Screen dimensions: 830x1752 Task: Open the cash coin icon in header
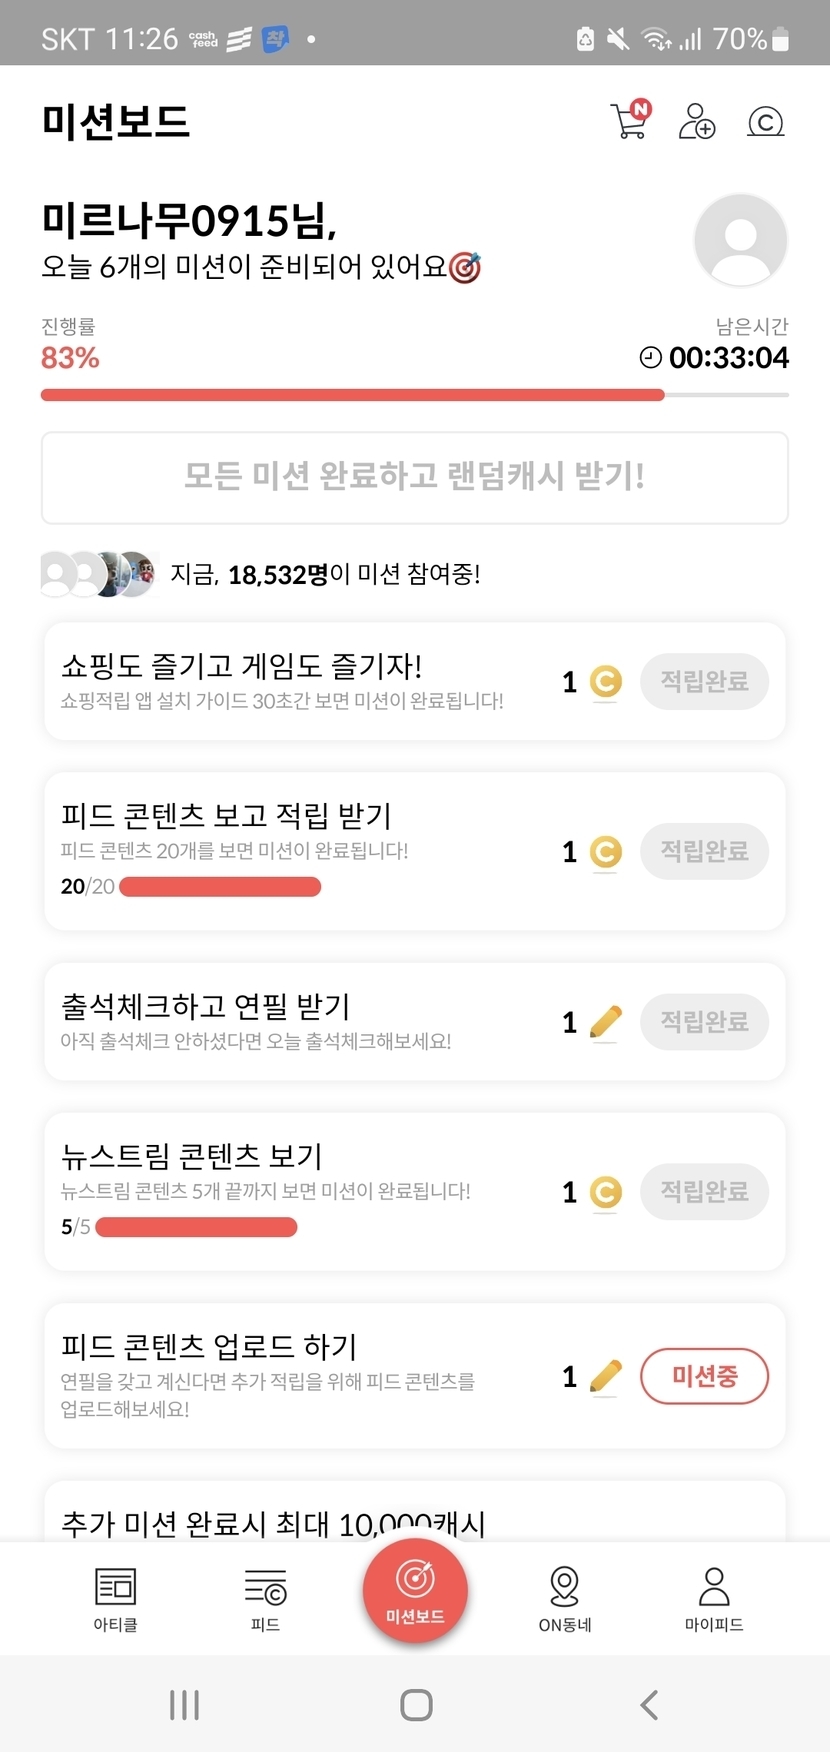coord(765,122)
